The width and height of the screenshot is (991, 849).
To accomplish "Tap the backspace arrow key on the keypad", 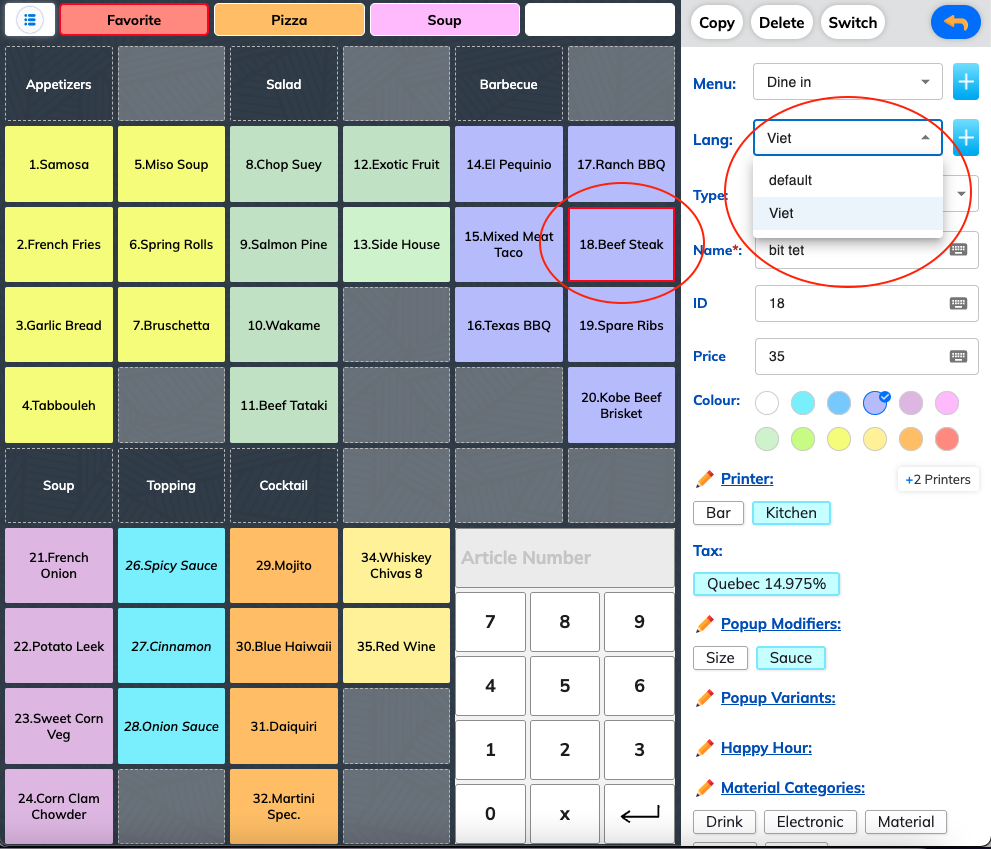I will (x=640, y=814).
